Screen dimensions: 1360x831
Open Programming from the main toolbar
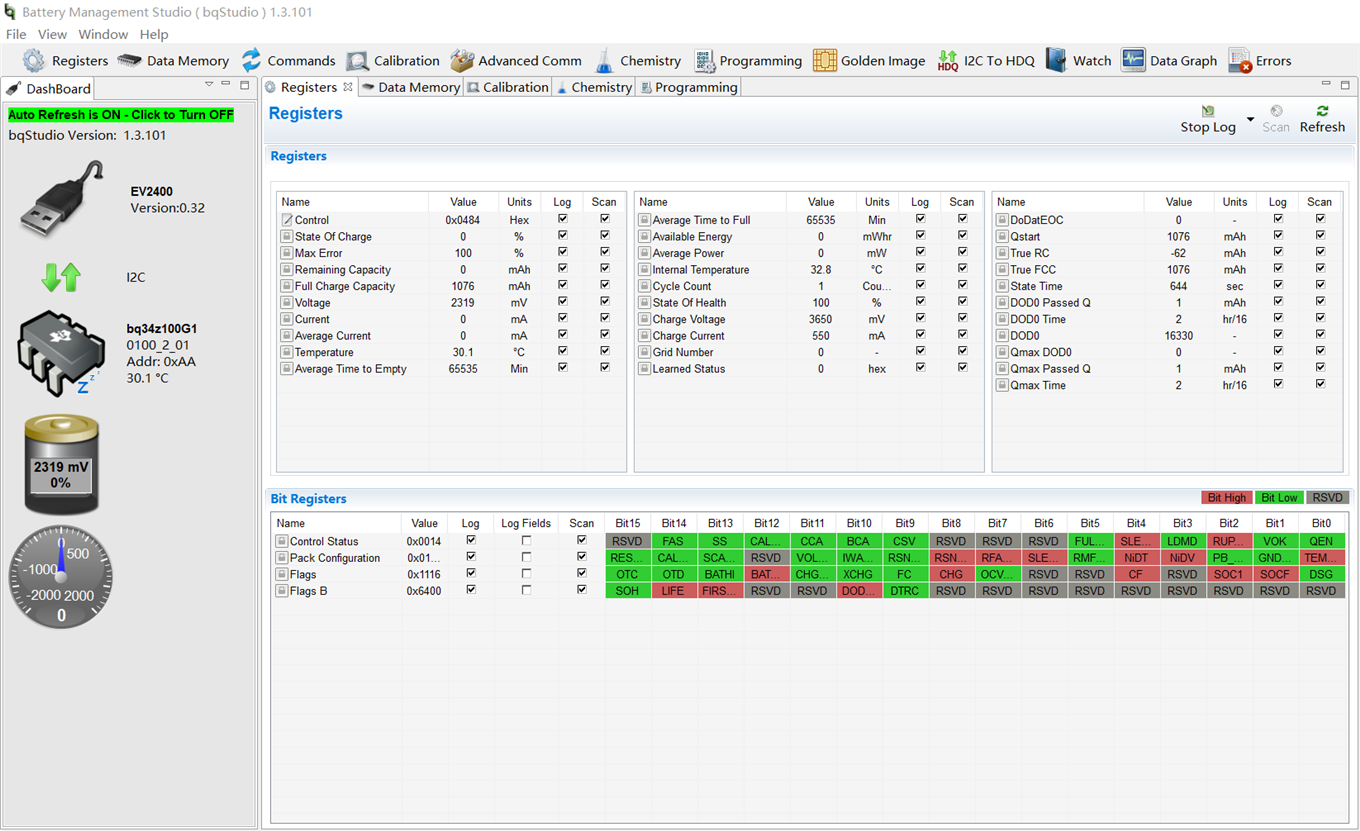pyautogui.click(x=748, y=61)
